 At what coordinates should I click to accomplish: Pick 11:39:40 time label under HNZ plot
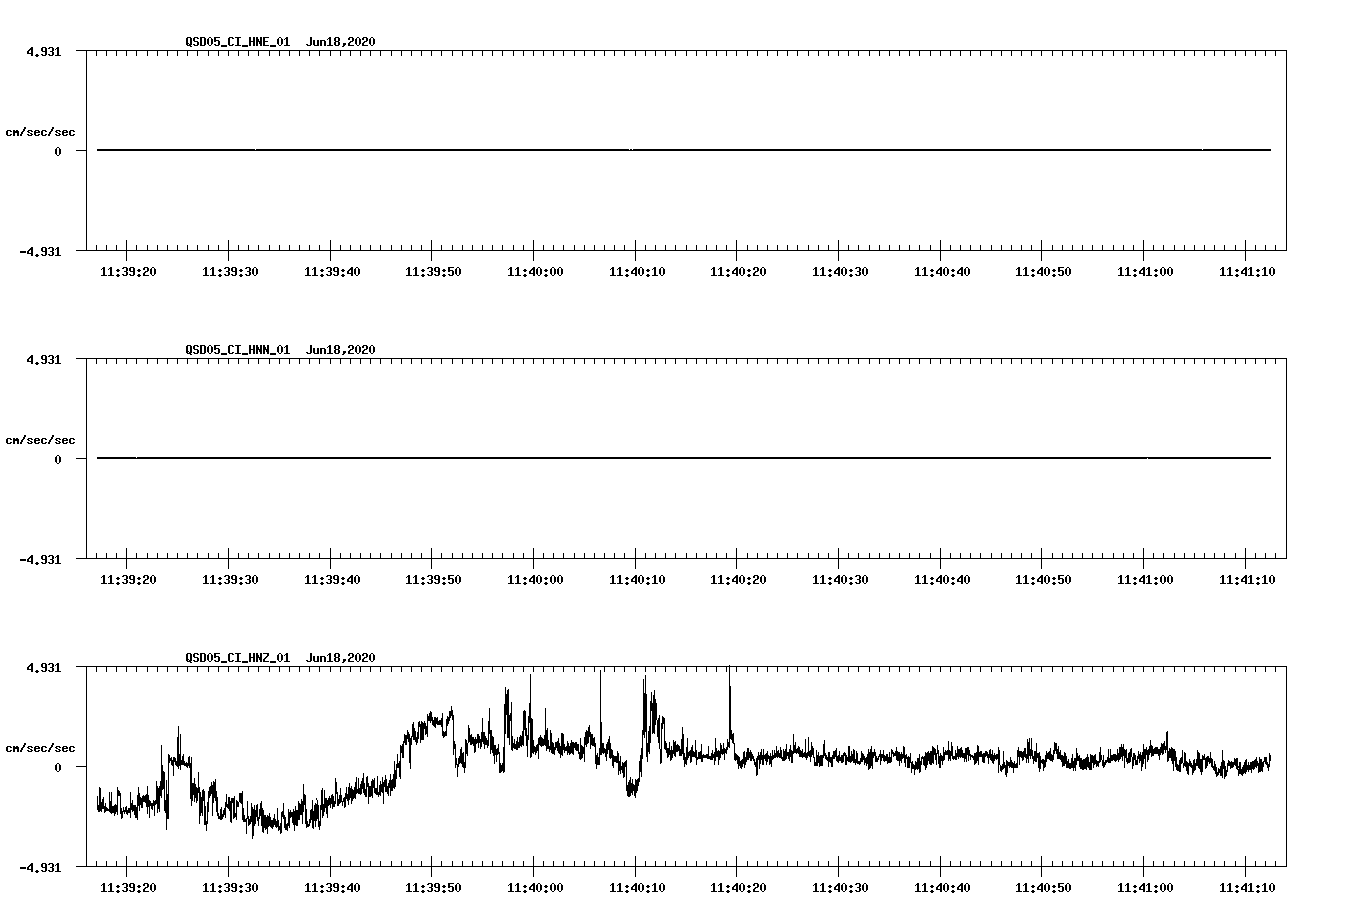[332, 888]
